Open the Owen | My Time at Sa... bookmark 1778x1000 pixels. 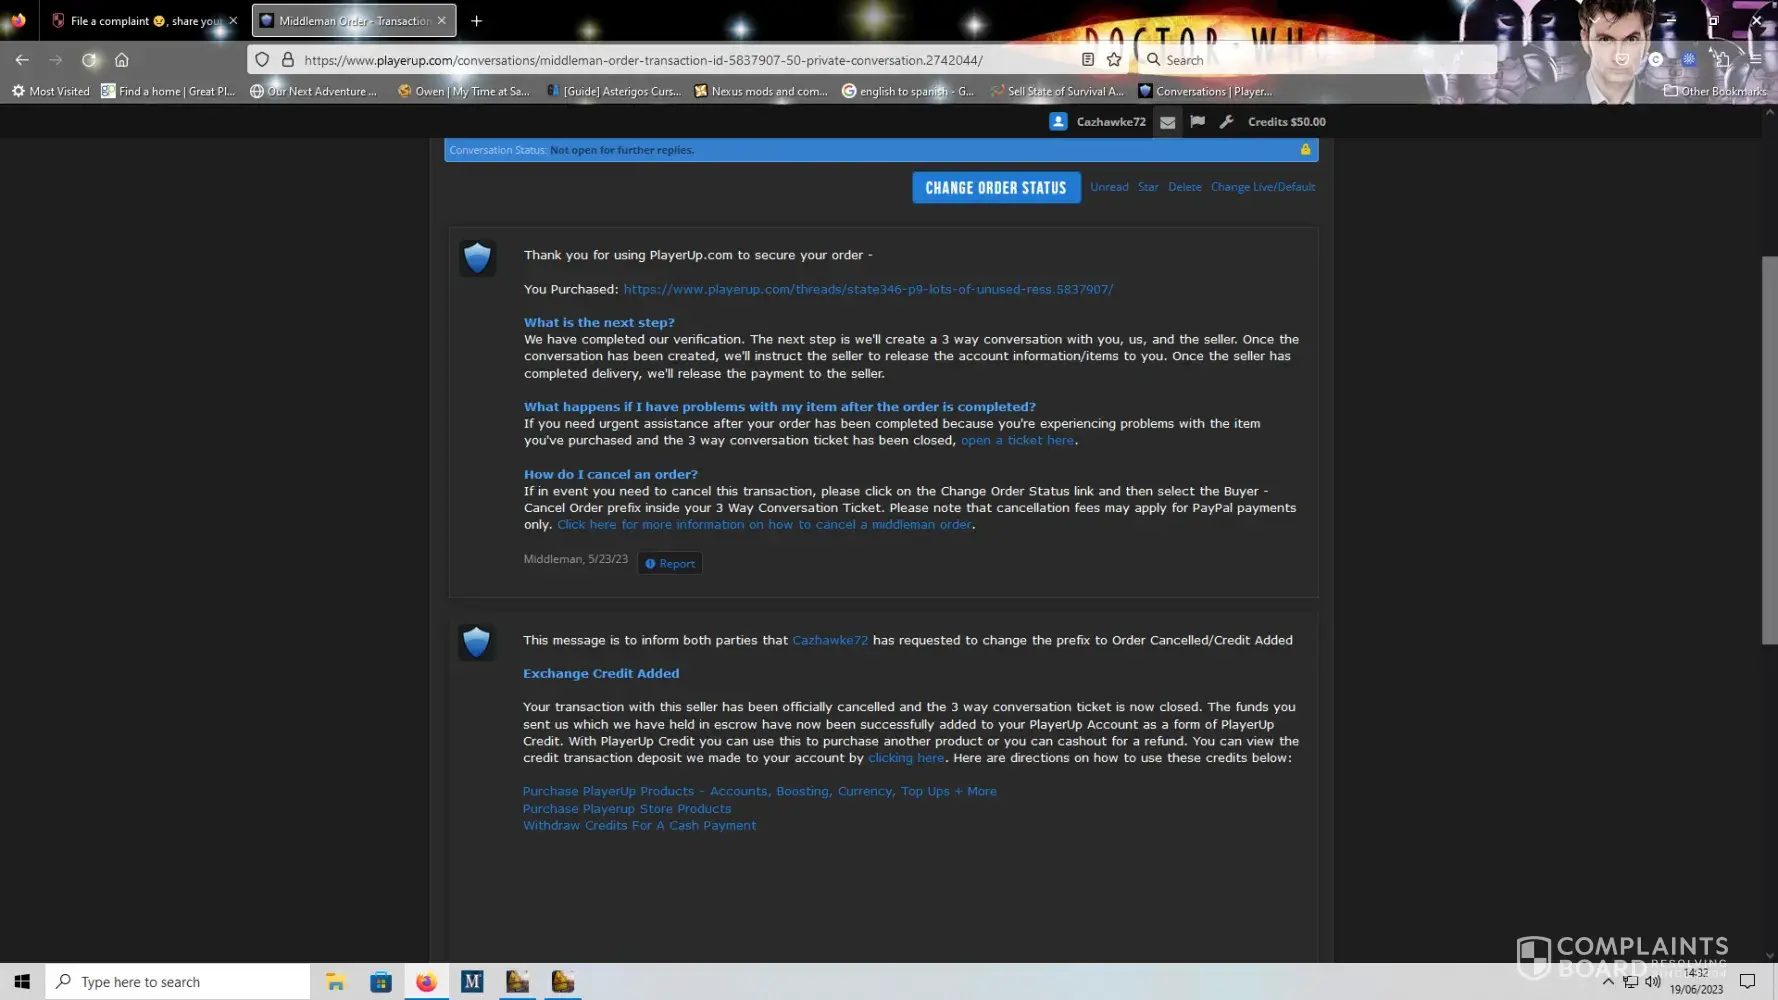tap(464, 91)
